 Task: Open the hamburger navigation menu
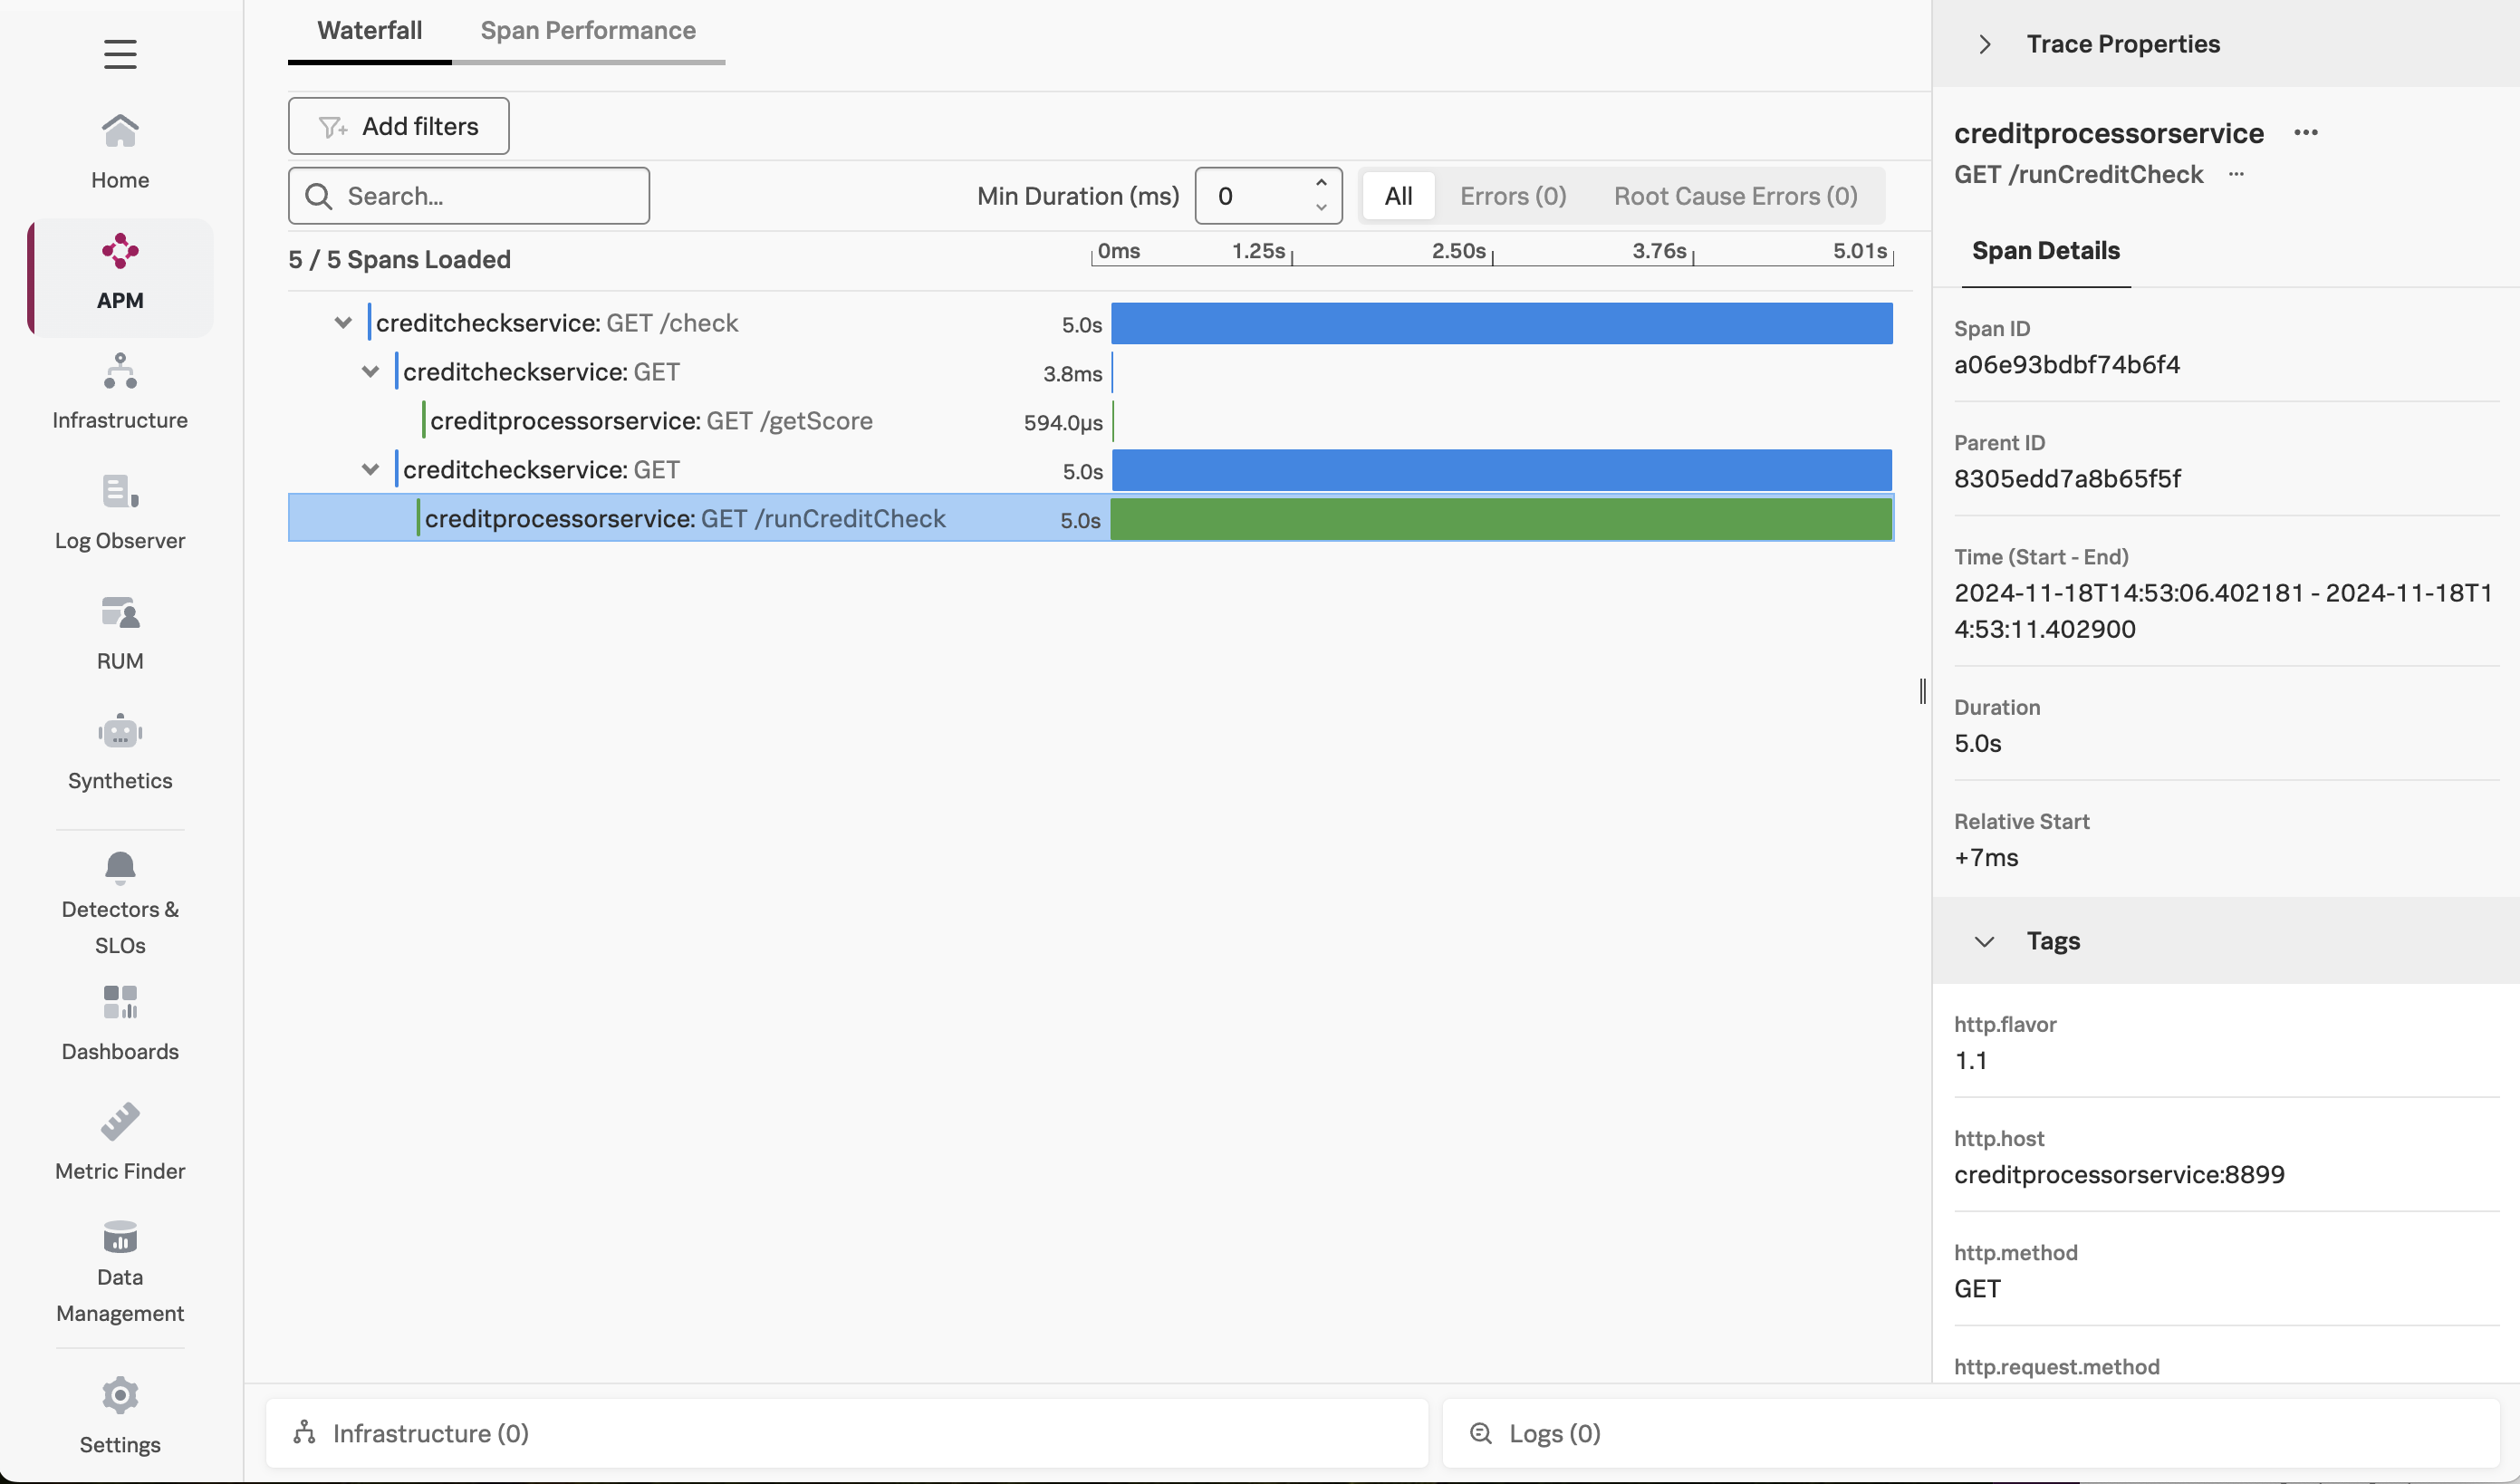(x=120, y=54)
